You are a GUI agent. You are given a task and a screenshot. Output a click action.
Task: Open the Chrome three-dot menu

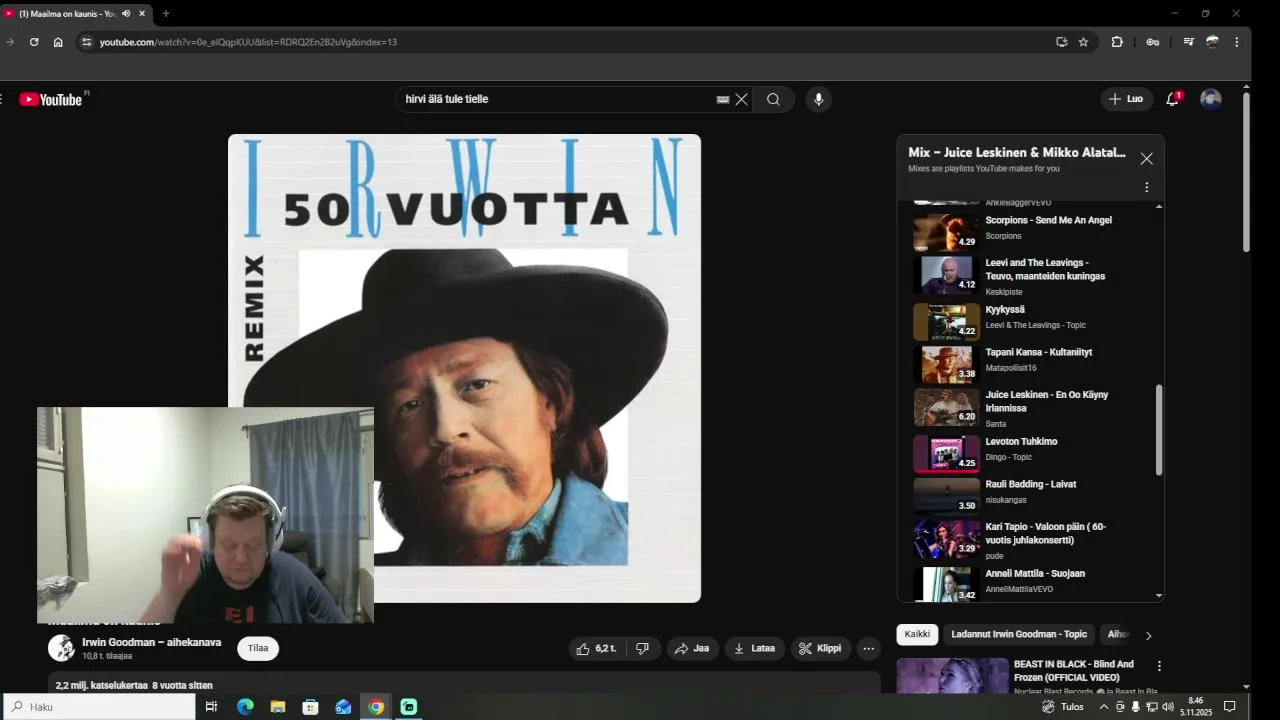pos(1236,42)
